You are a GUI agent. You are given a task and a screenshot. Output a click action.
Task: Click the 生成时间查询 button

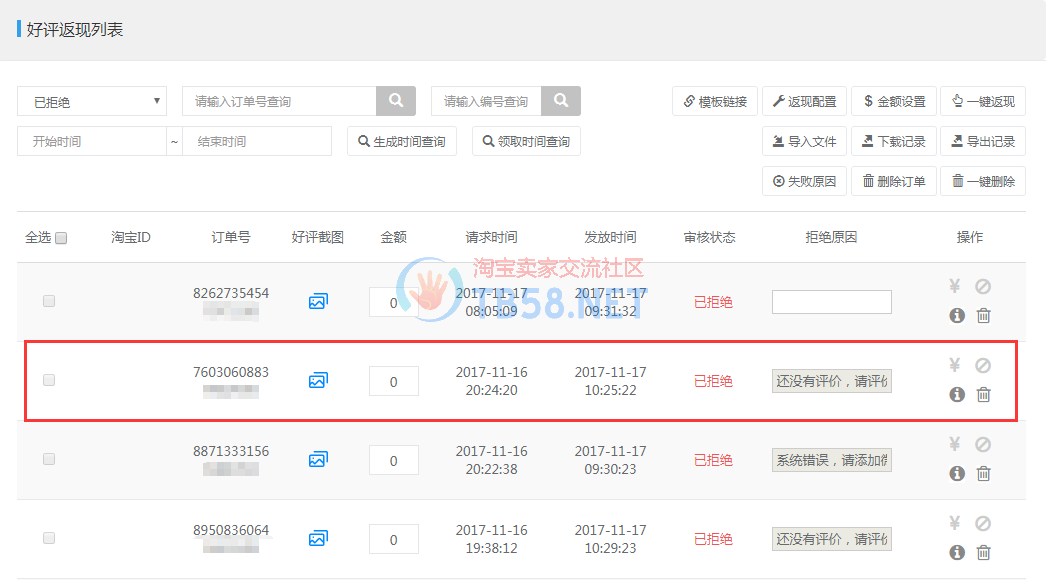pos(402,141)
